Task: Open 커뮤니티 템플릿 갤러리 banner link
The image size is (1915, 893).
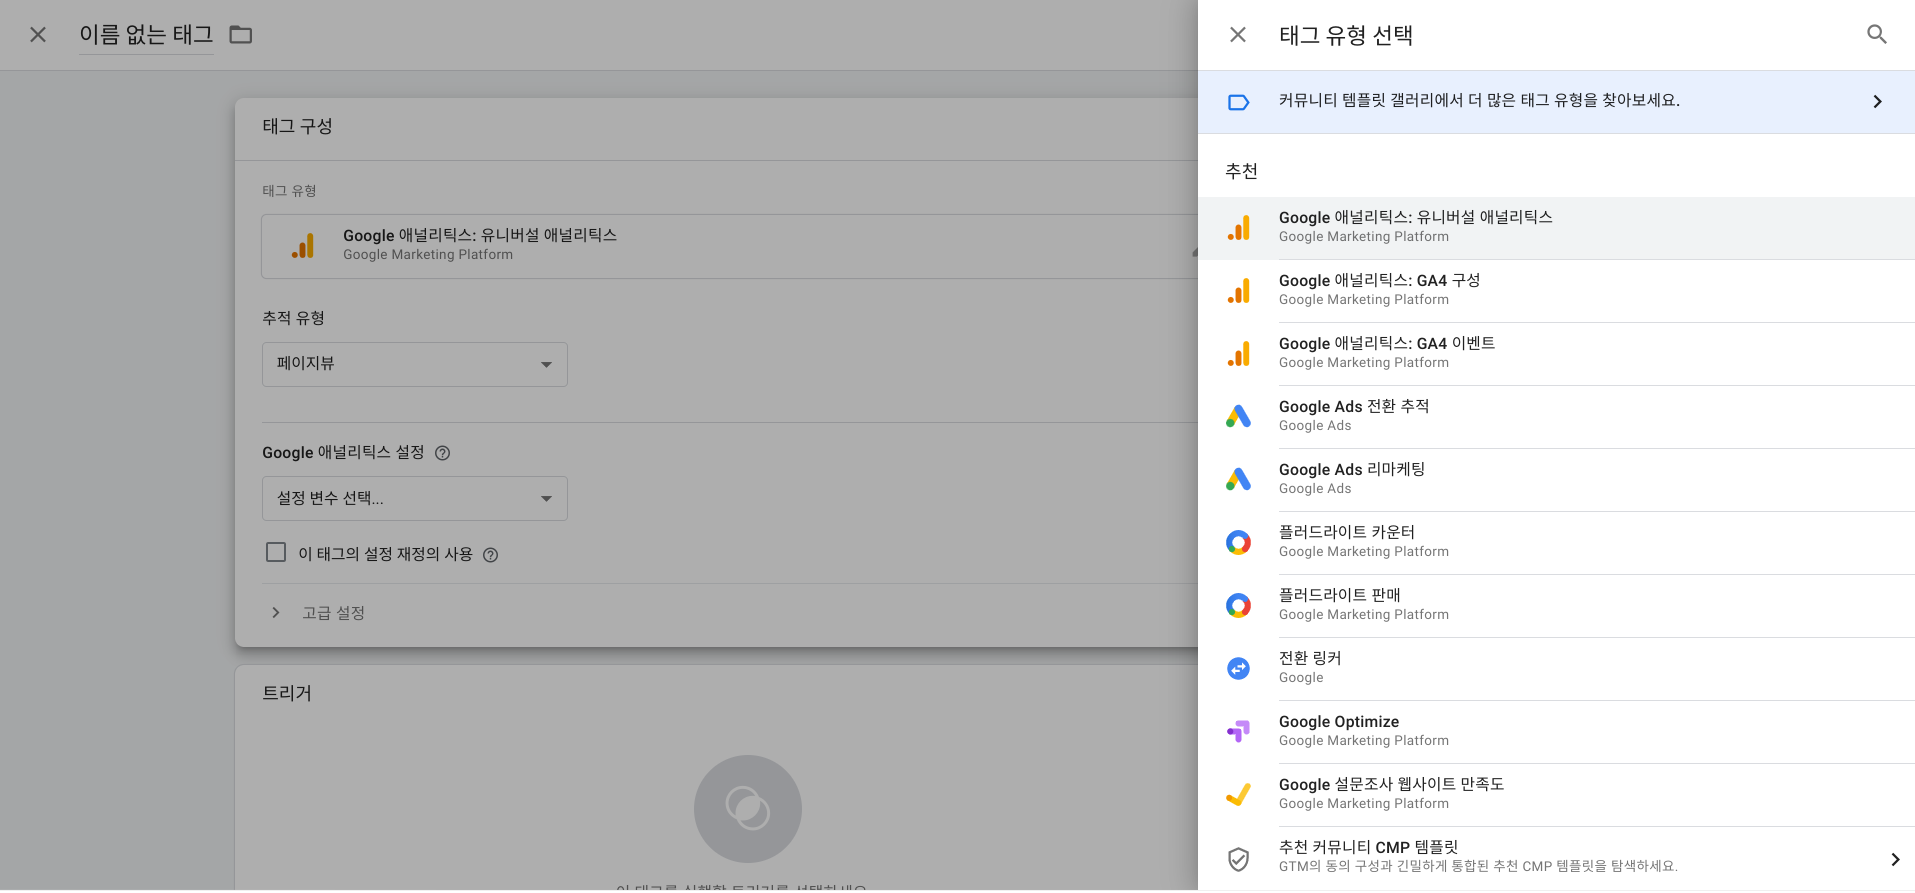Action: tap(1556, 102)
